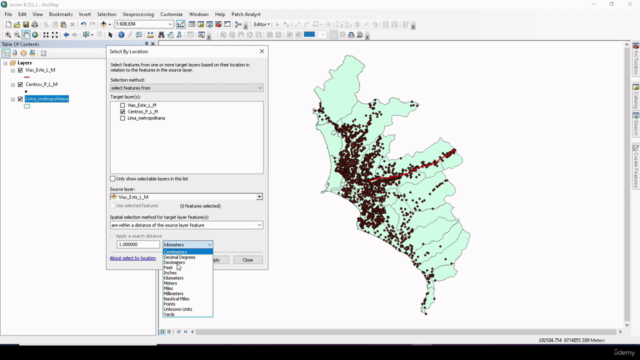Open Table Of Contents options icon
Image resolution: width=640 pixels, height=360 pixels.
click(x=43, y=53)
